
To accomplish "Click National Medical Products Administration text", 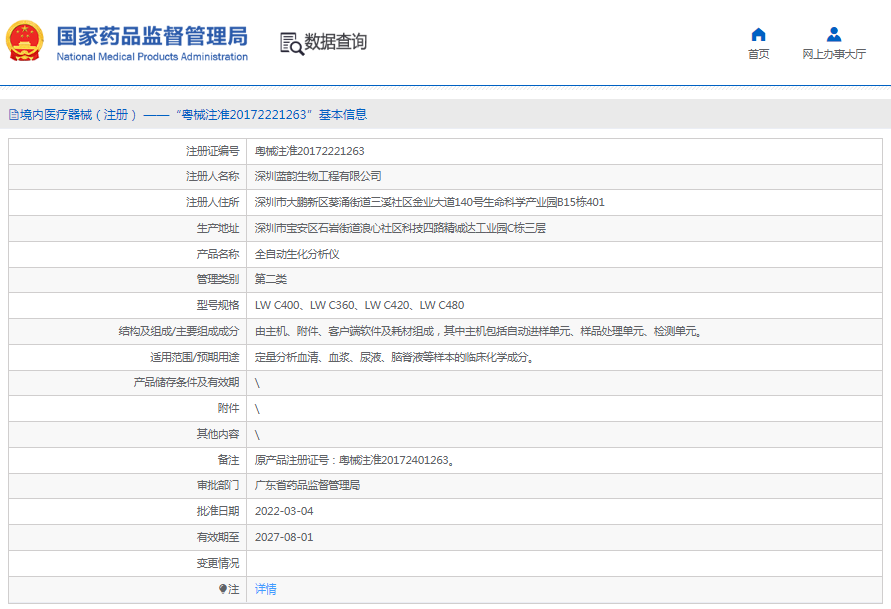I will click(x=152, y=57).
